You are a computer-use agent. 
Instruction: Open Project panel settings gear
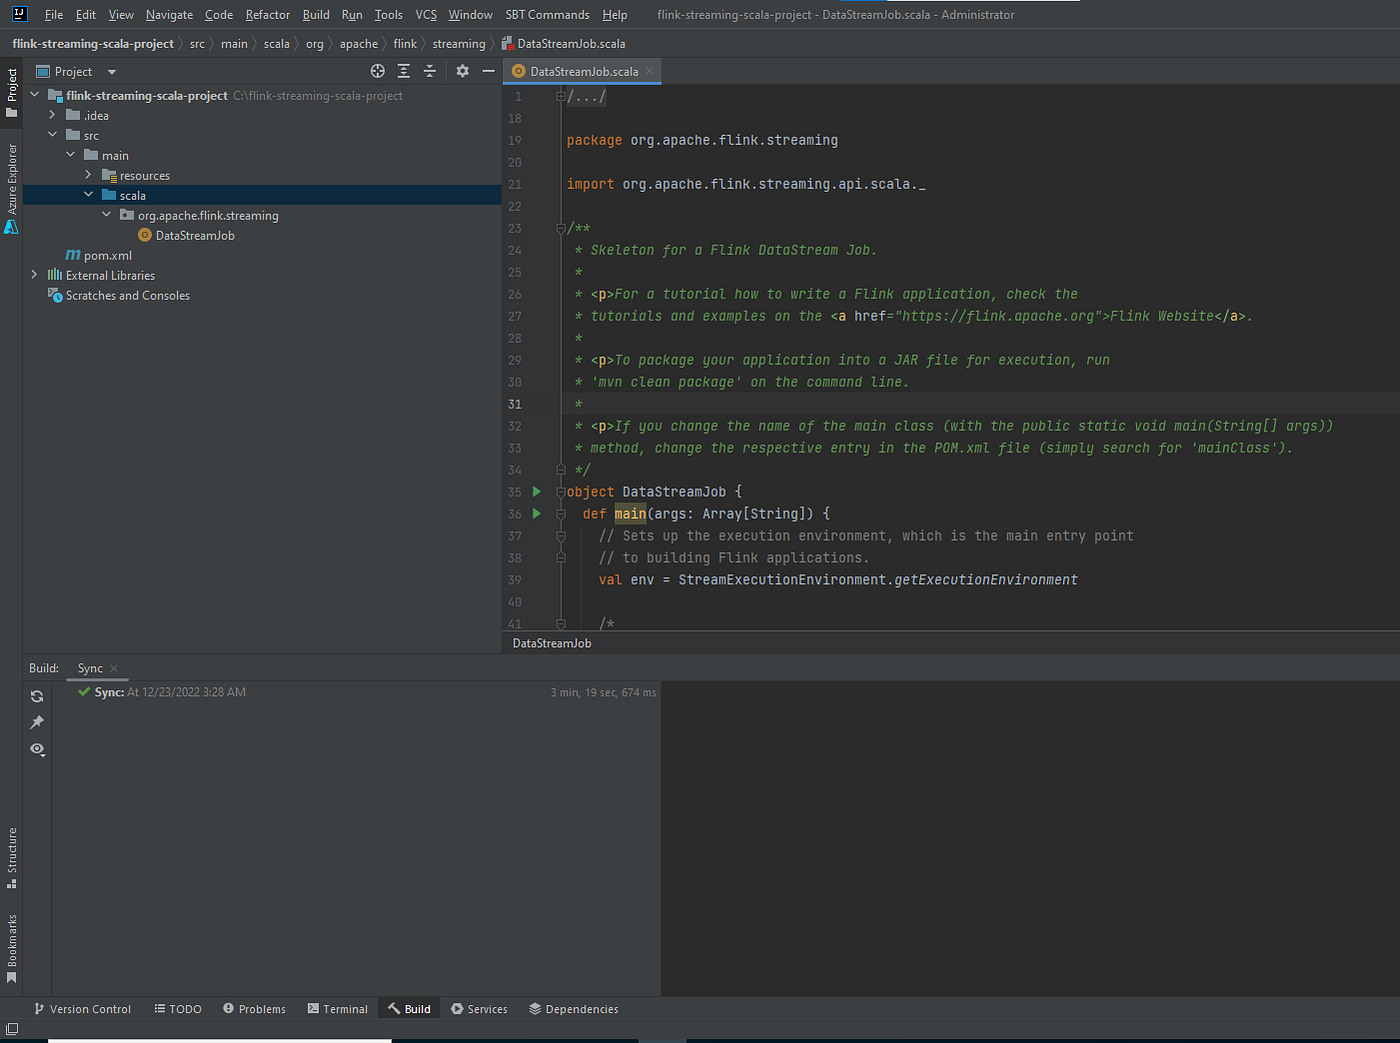[x=462, y=71]
